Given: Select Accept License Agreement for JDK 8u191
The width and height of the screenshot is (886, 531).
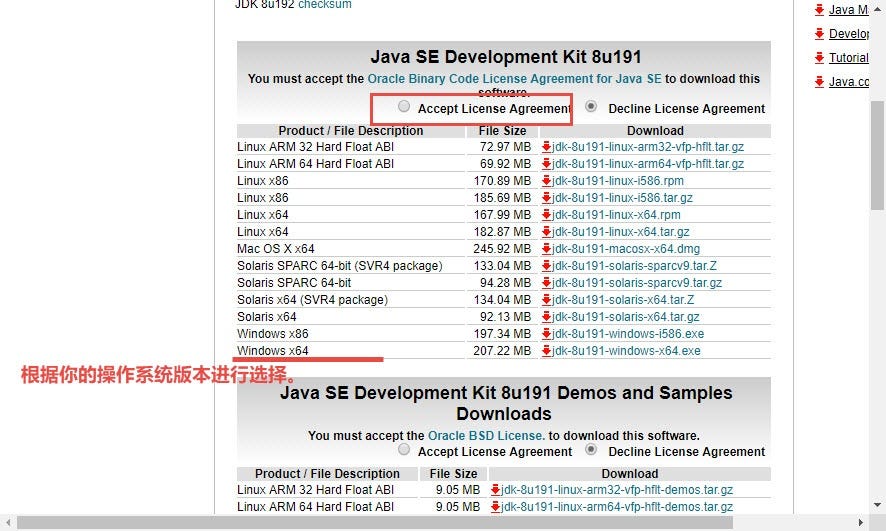Looking at the screenshot, I should [403, 106].
